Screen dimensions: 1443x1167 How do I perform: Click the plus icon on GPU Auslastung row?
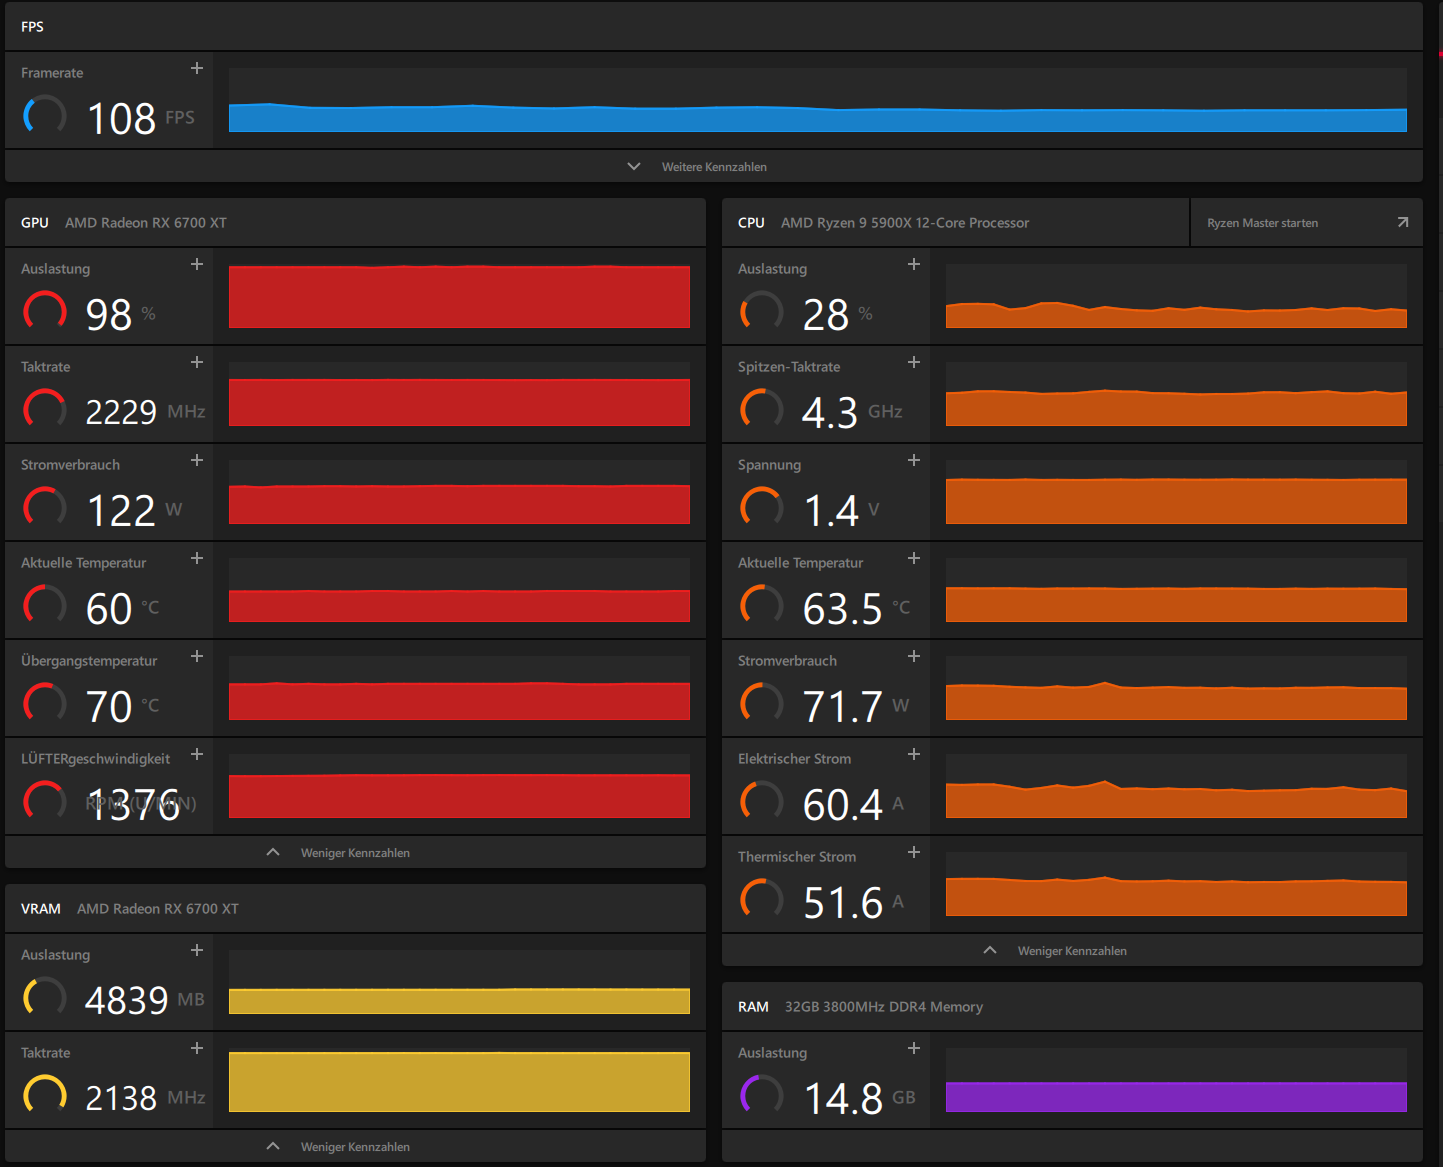(197, 264)
